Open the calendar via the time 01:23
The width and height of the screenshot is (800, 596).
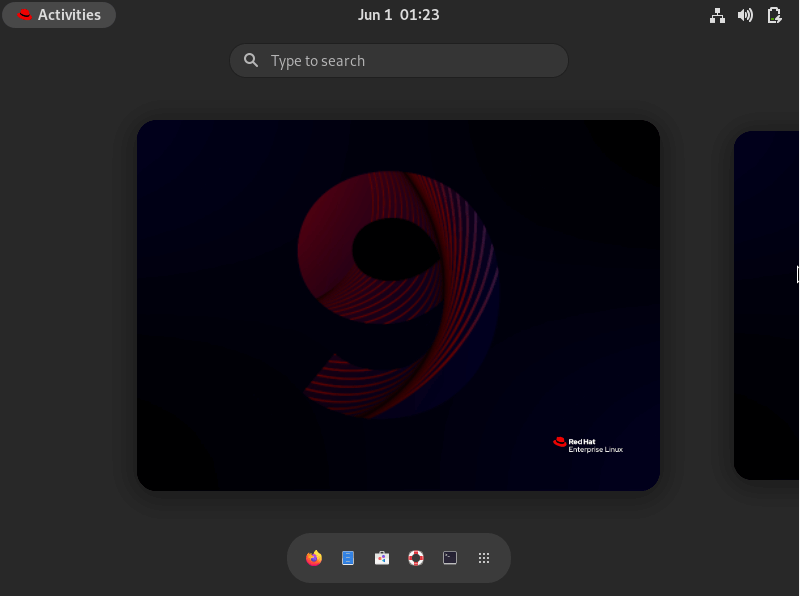(x=420, y=15)
